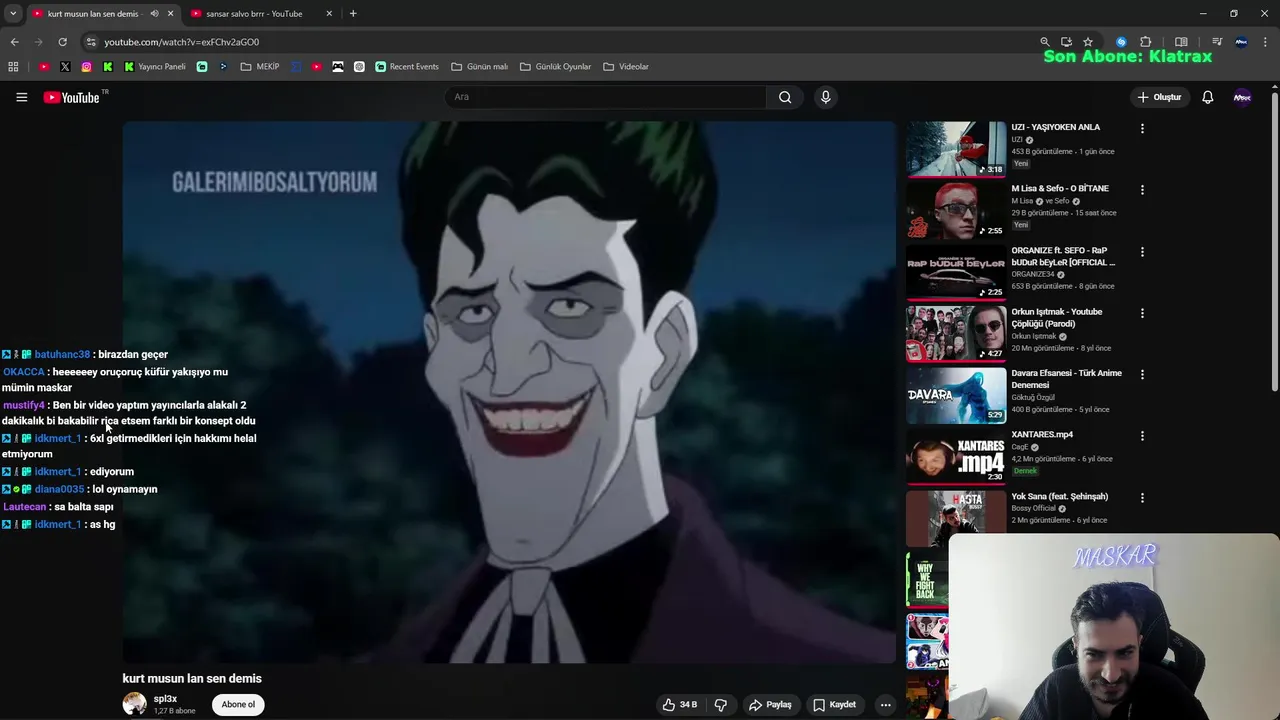This screenshot has height=720, width=1280.
Task: Open the Recent Events bookmark
Action: [407, 67]
